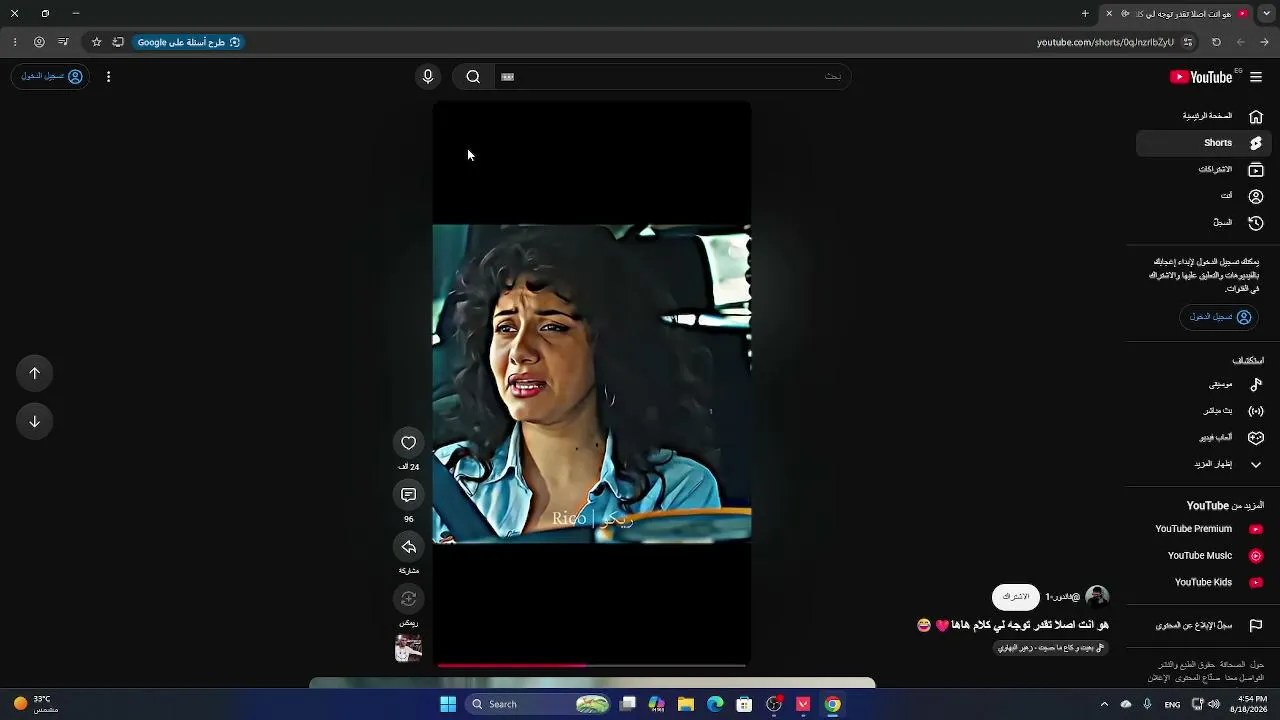This screenshot has width=1280, height=720.
Task: Open the short's sound thumbnail
Action: [x=408, y=649]
